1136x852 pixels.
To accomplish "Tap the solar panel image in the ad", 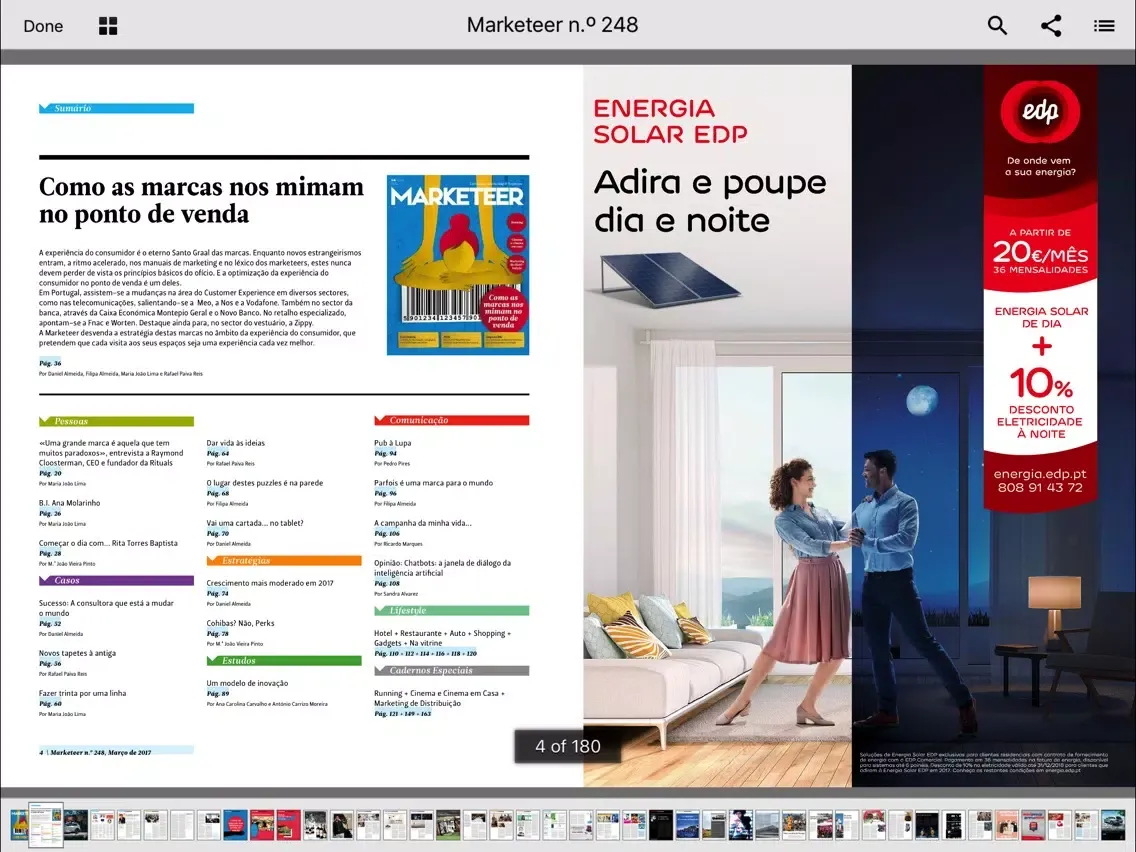I will click(x=670, y=278).
